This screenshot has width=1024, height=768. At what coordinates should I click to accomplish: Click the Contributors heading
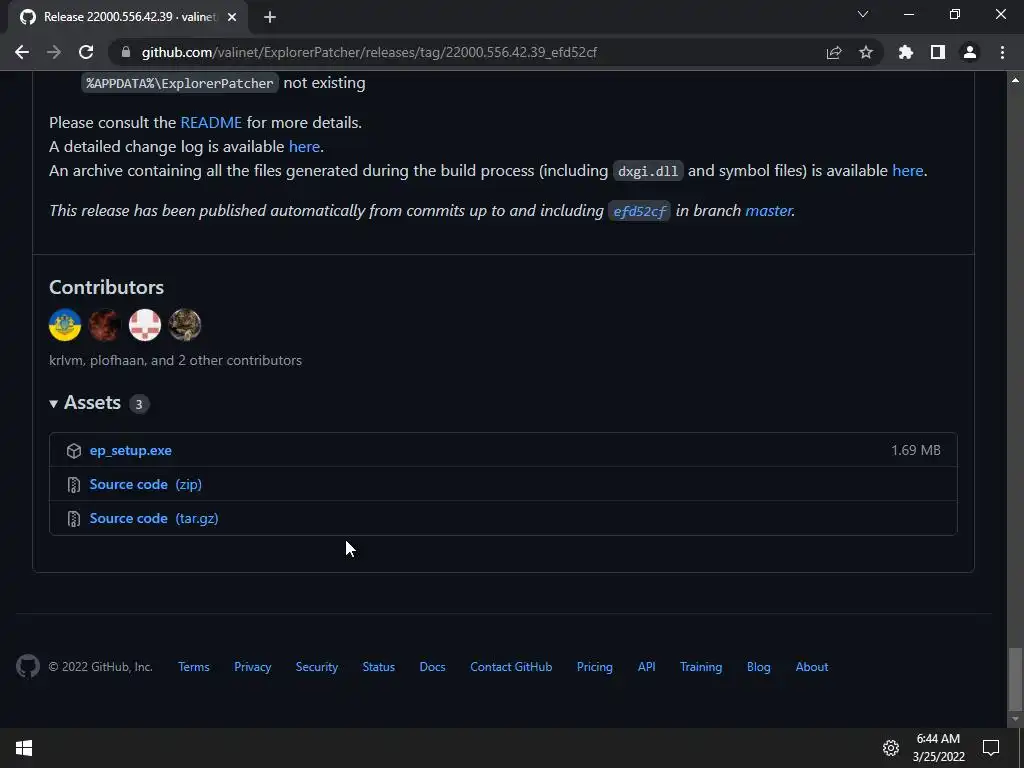106,287
